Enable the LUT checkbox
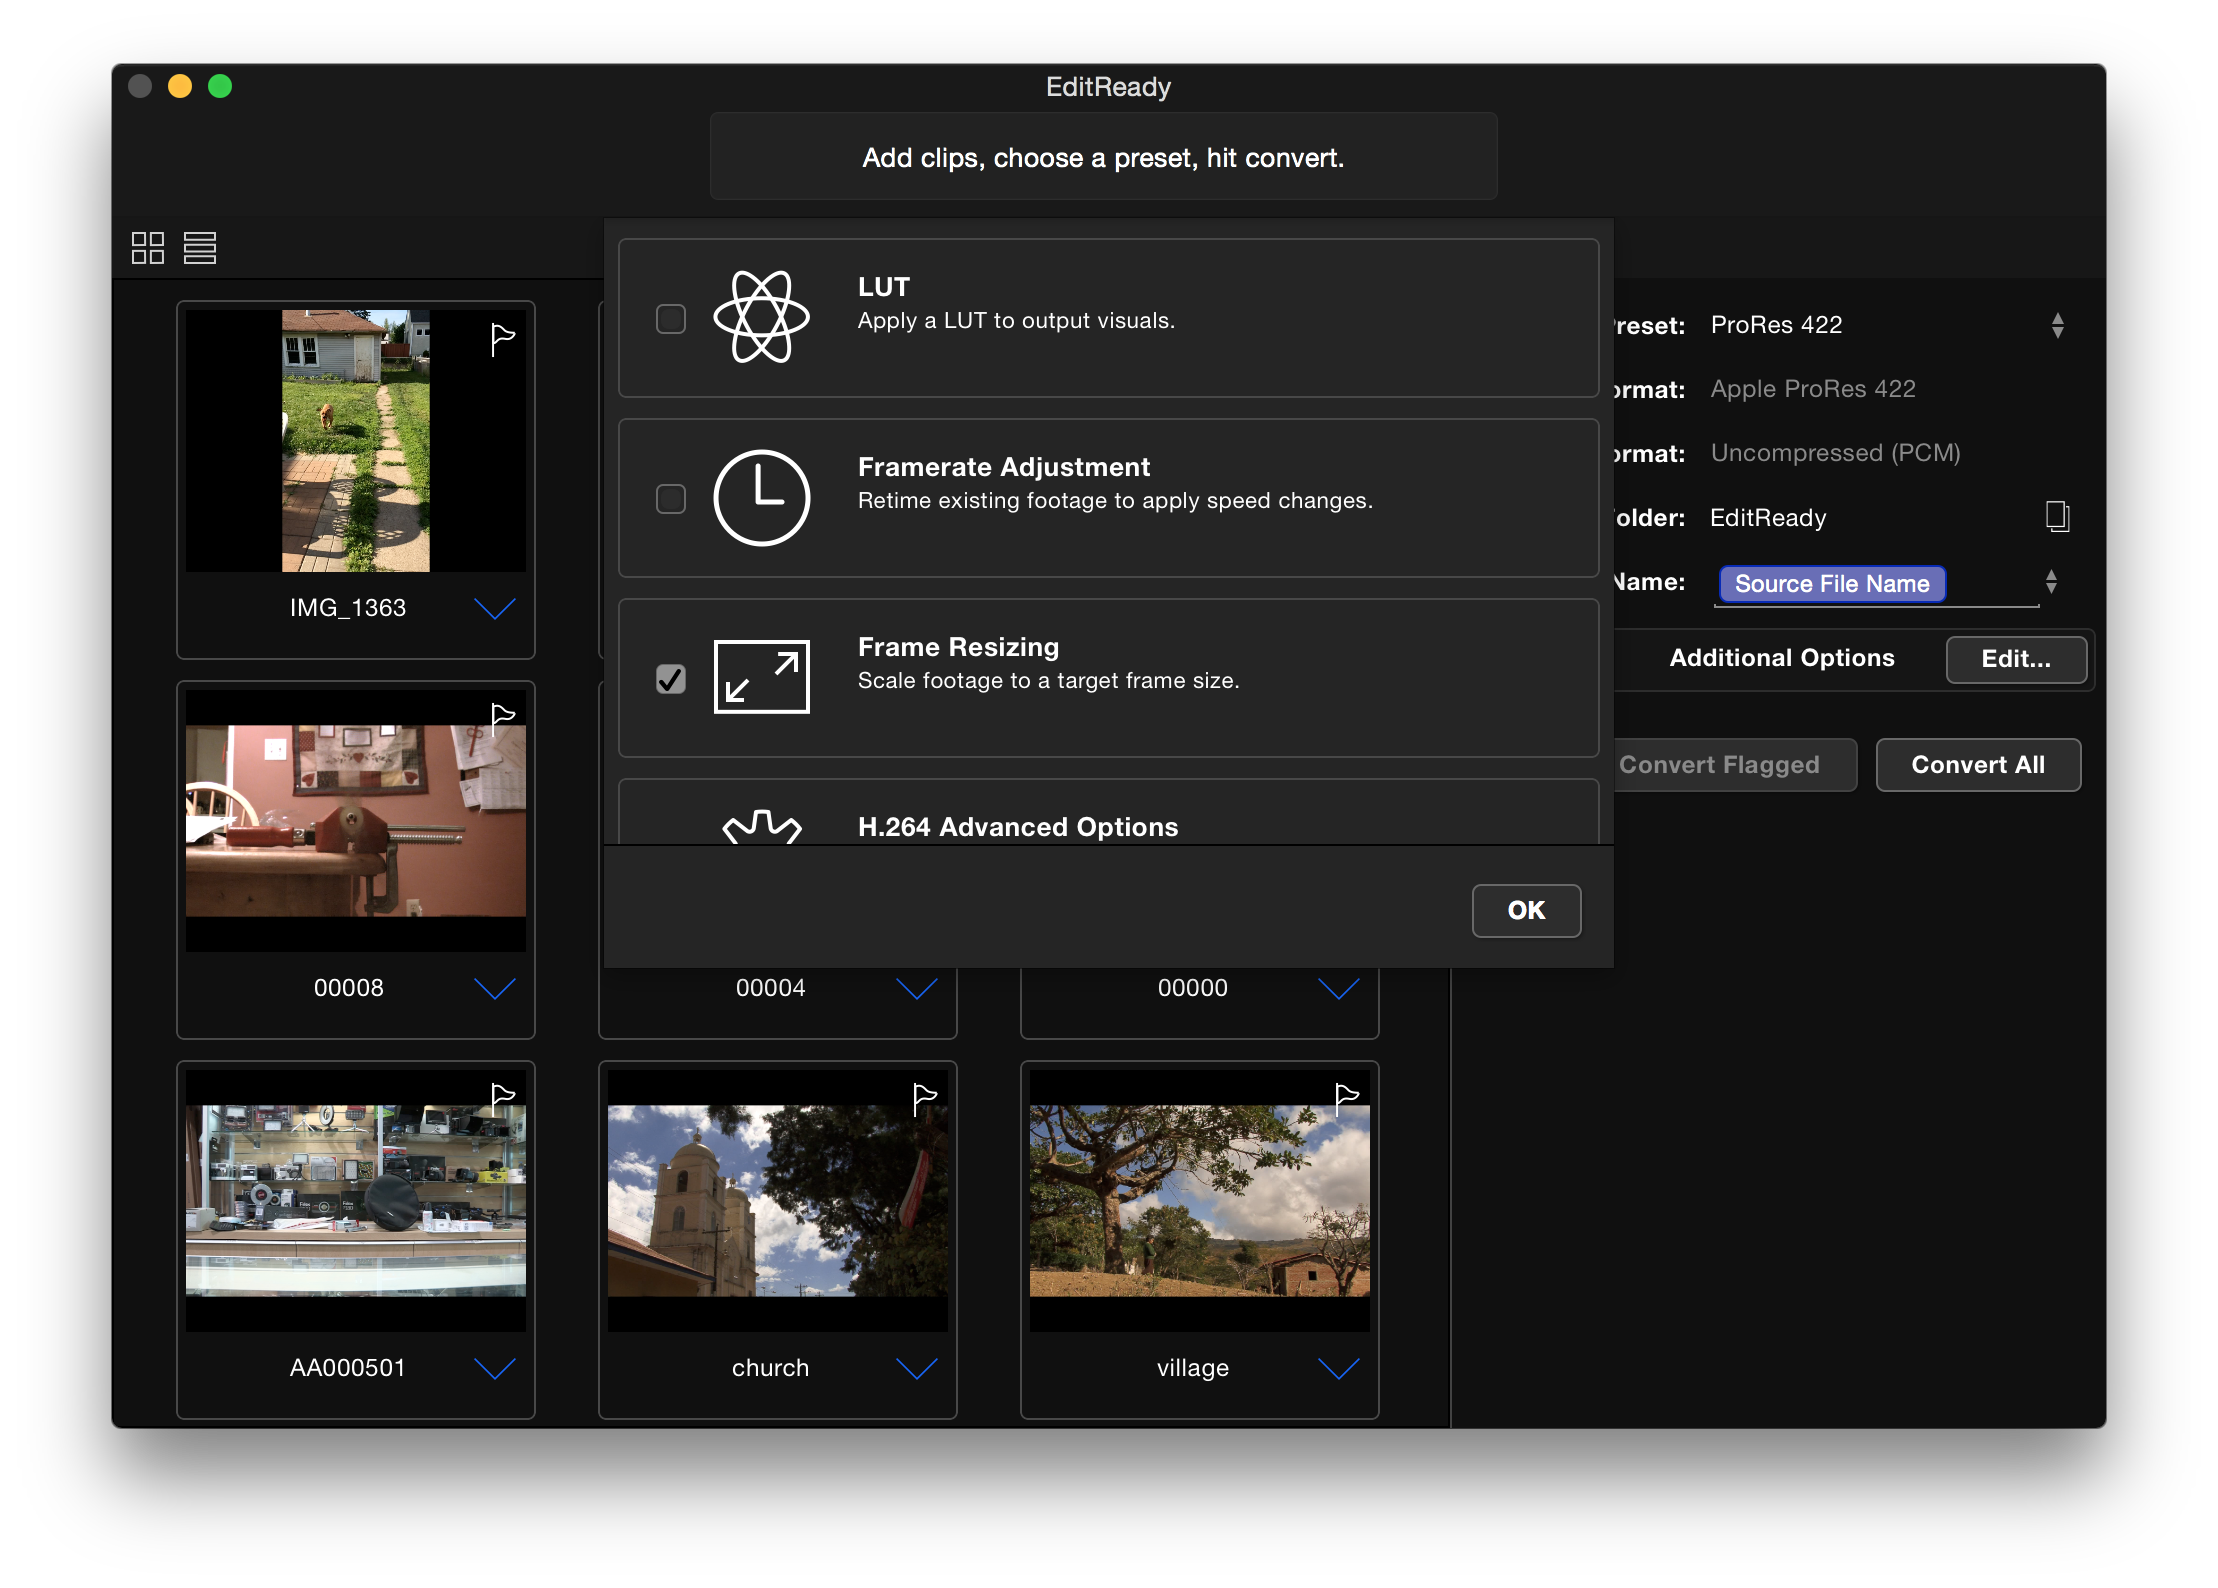 coord(671,319)
